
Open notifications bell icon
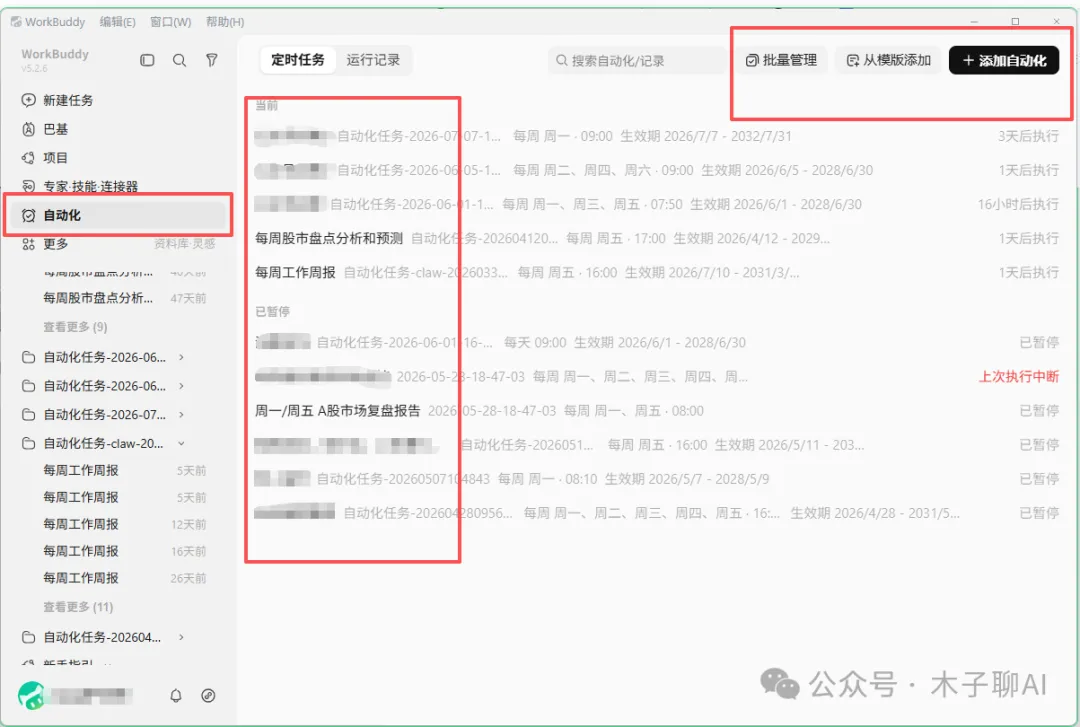pos(176,695)
